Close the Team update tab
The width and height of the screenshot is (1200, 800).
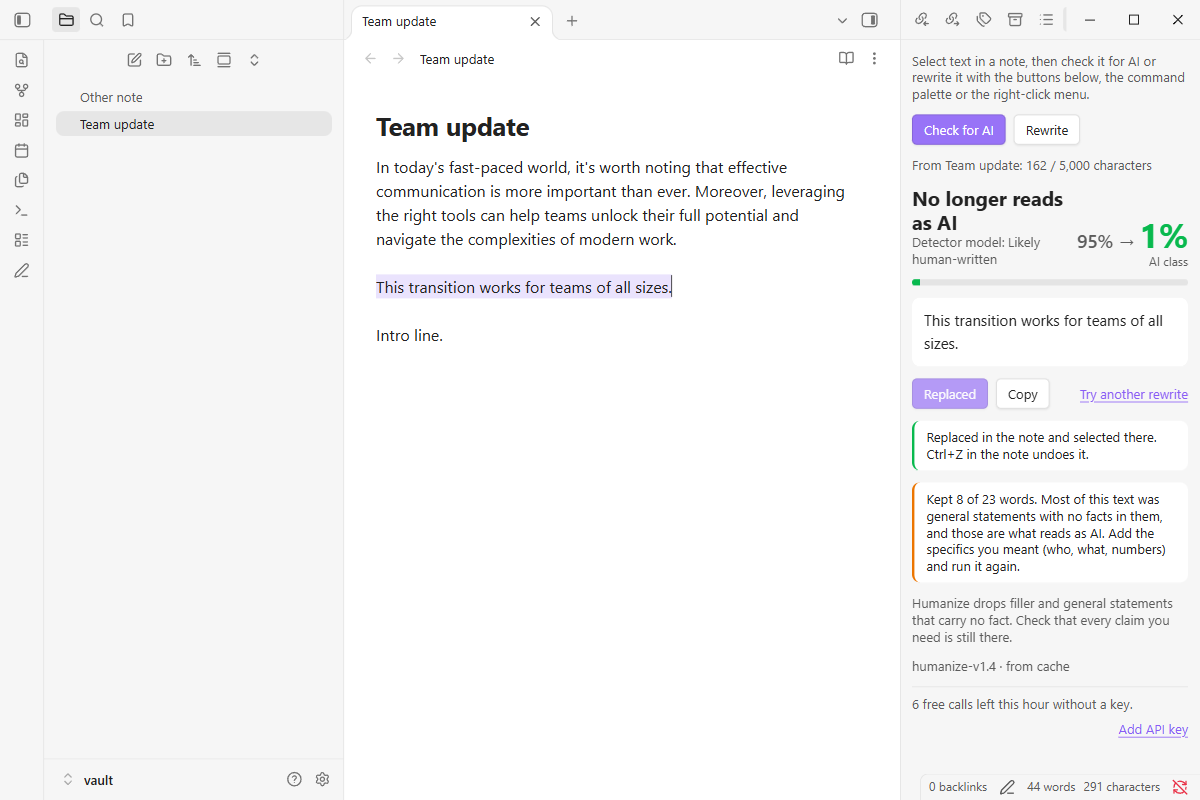pos(535,21)
